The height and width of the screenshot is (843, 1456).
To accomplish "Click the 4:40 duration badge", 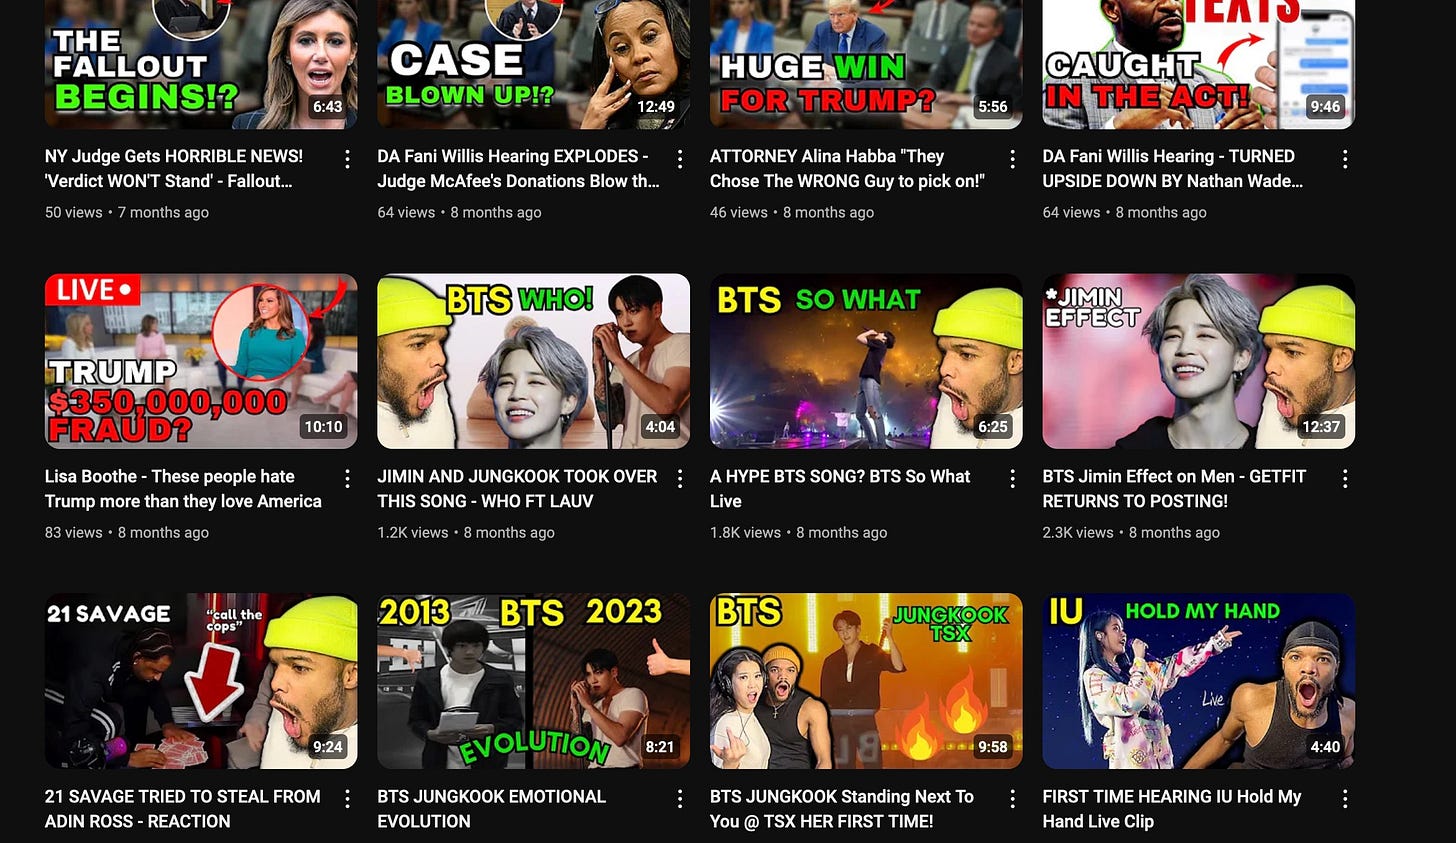I will click(1325, 747).
